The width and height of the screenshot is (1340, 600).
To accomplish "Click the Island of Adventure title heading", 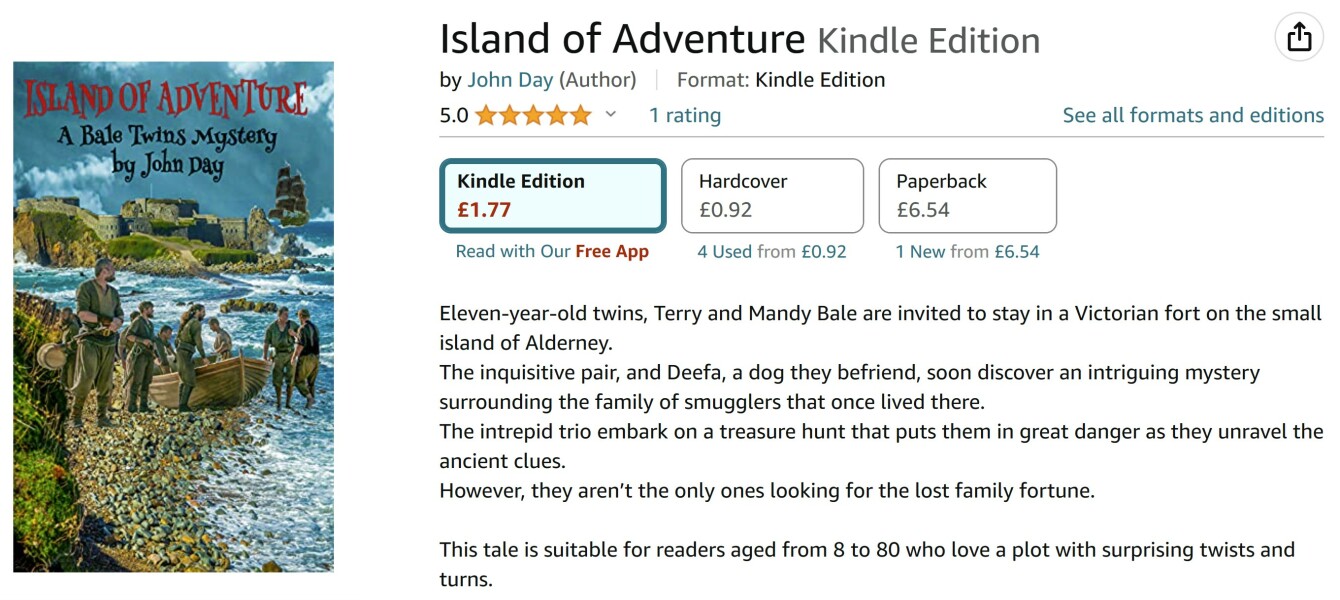I will 622,40.
